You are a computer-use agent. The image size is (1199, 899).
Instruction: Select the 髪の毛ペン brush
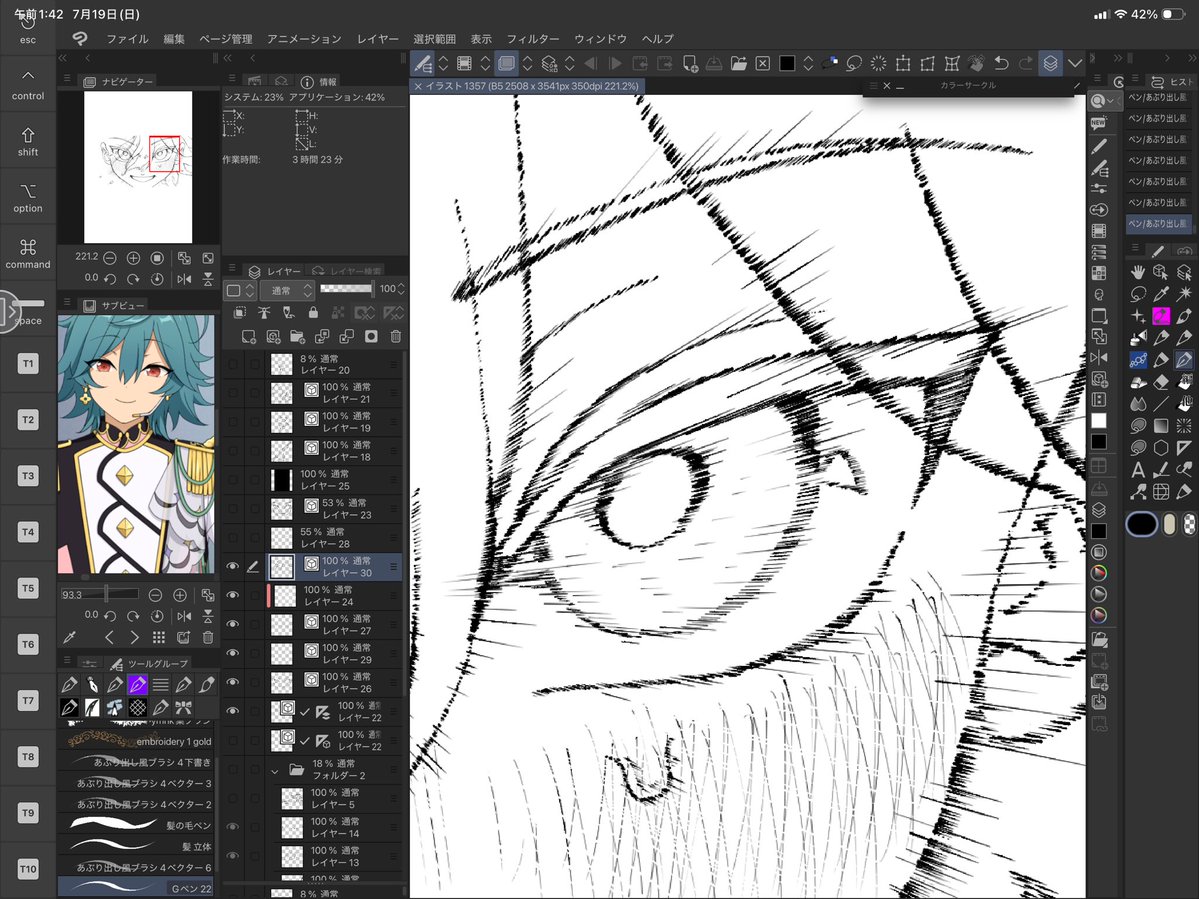click(x=138, y=825)
